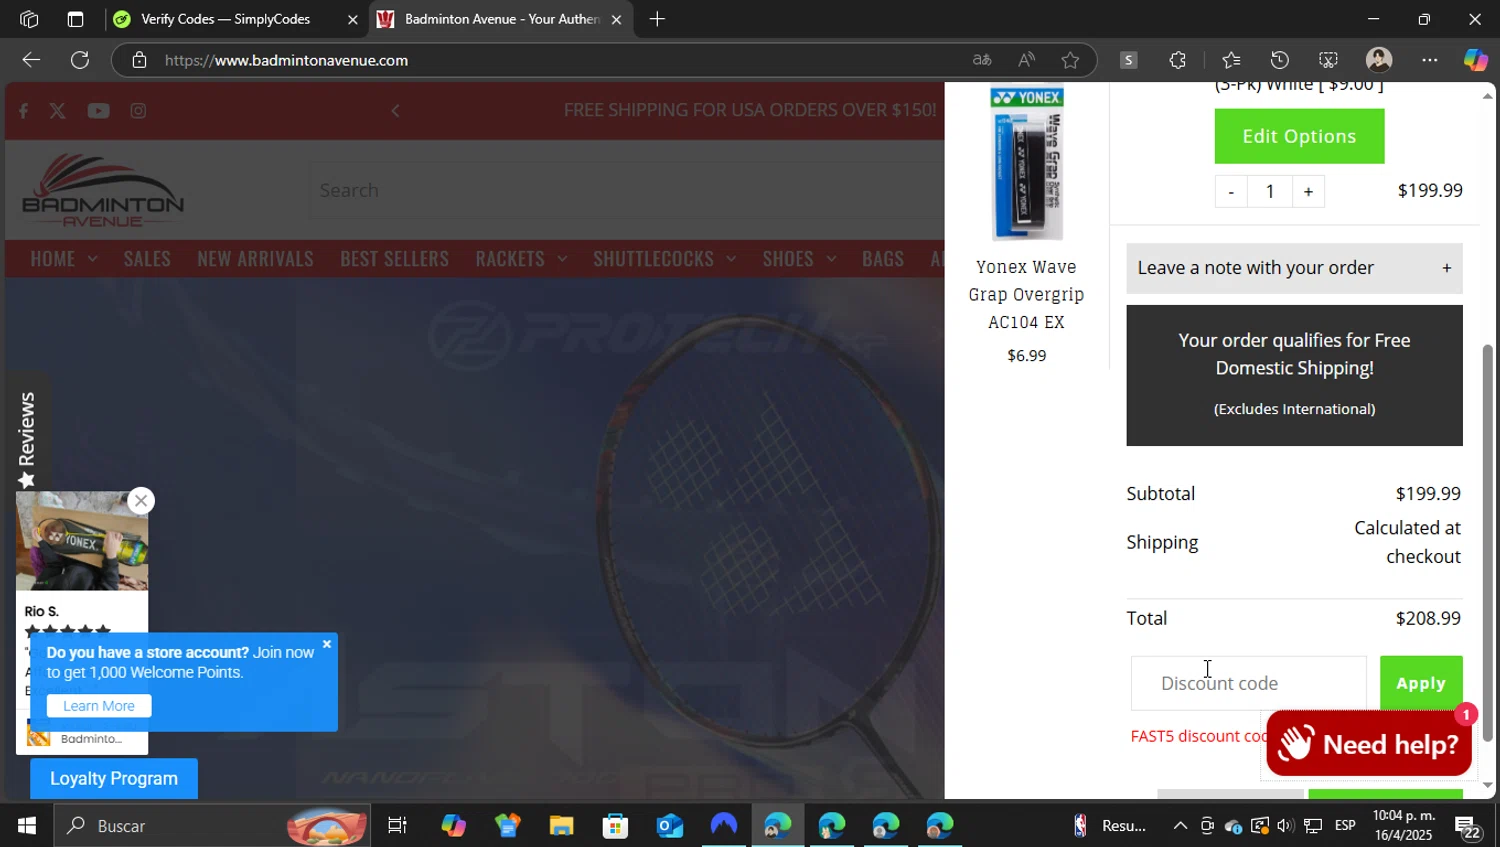Open Copilot sidebar icon

pos(1476,60)
